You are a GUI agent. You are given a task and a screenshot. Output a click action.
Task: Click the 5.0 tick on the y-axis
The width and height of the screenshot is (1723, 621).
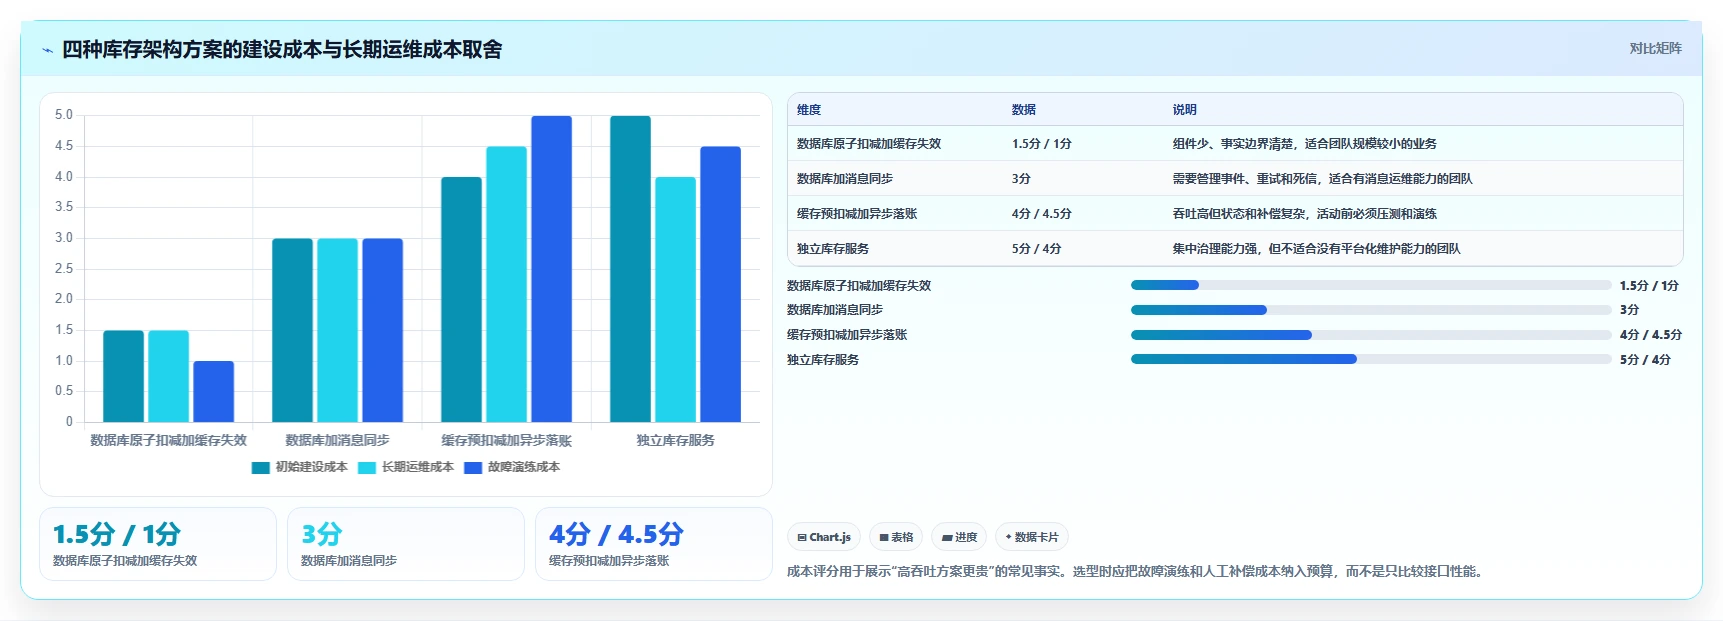(64, 115)
